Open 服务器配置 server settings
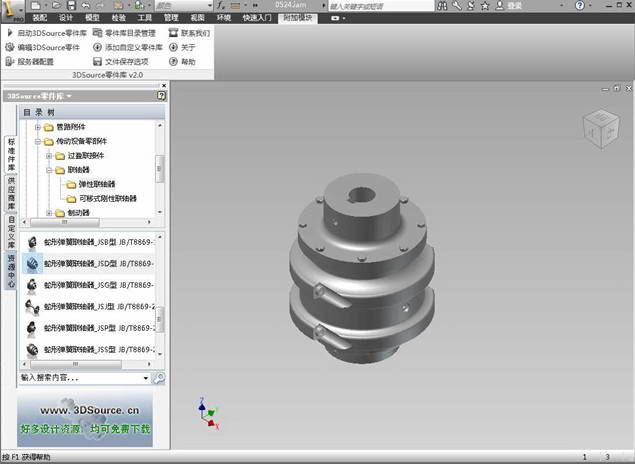635x464 pixels. click(30, 62)
